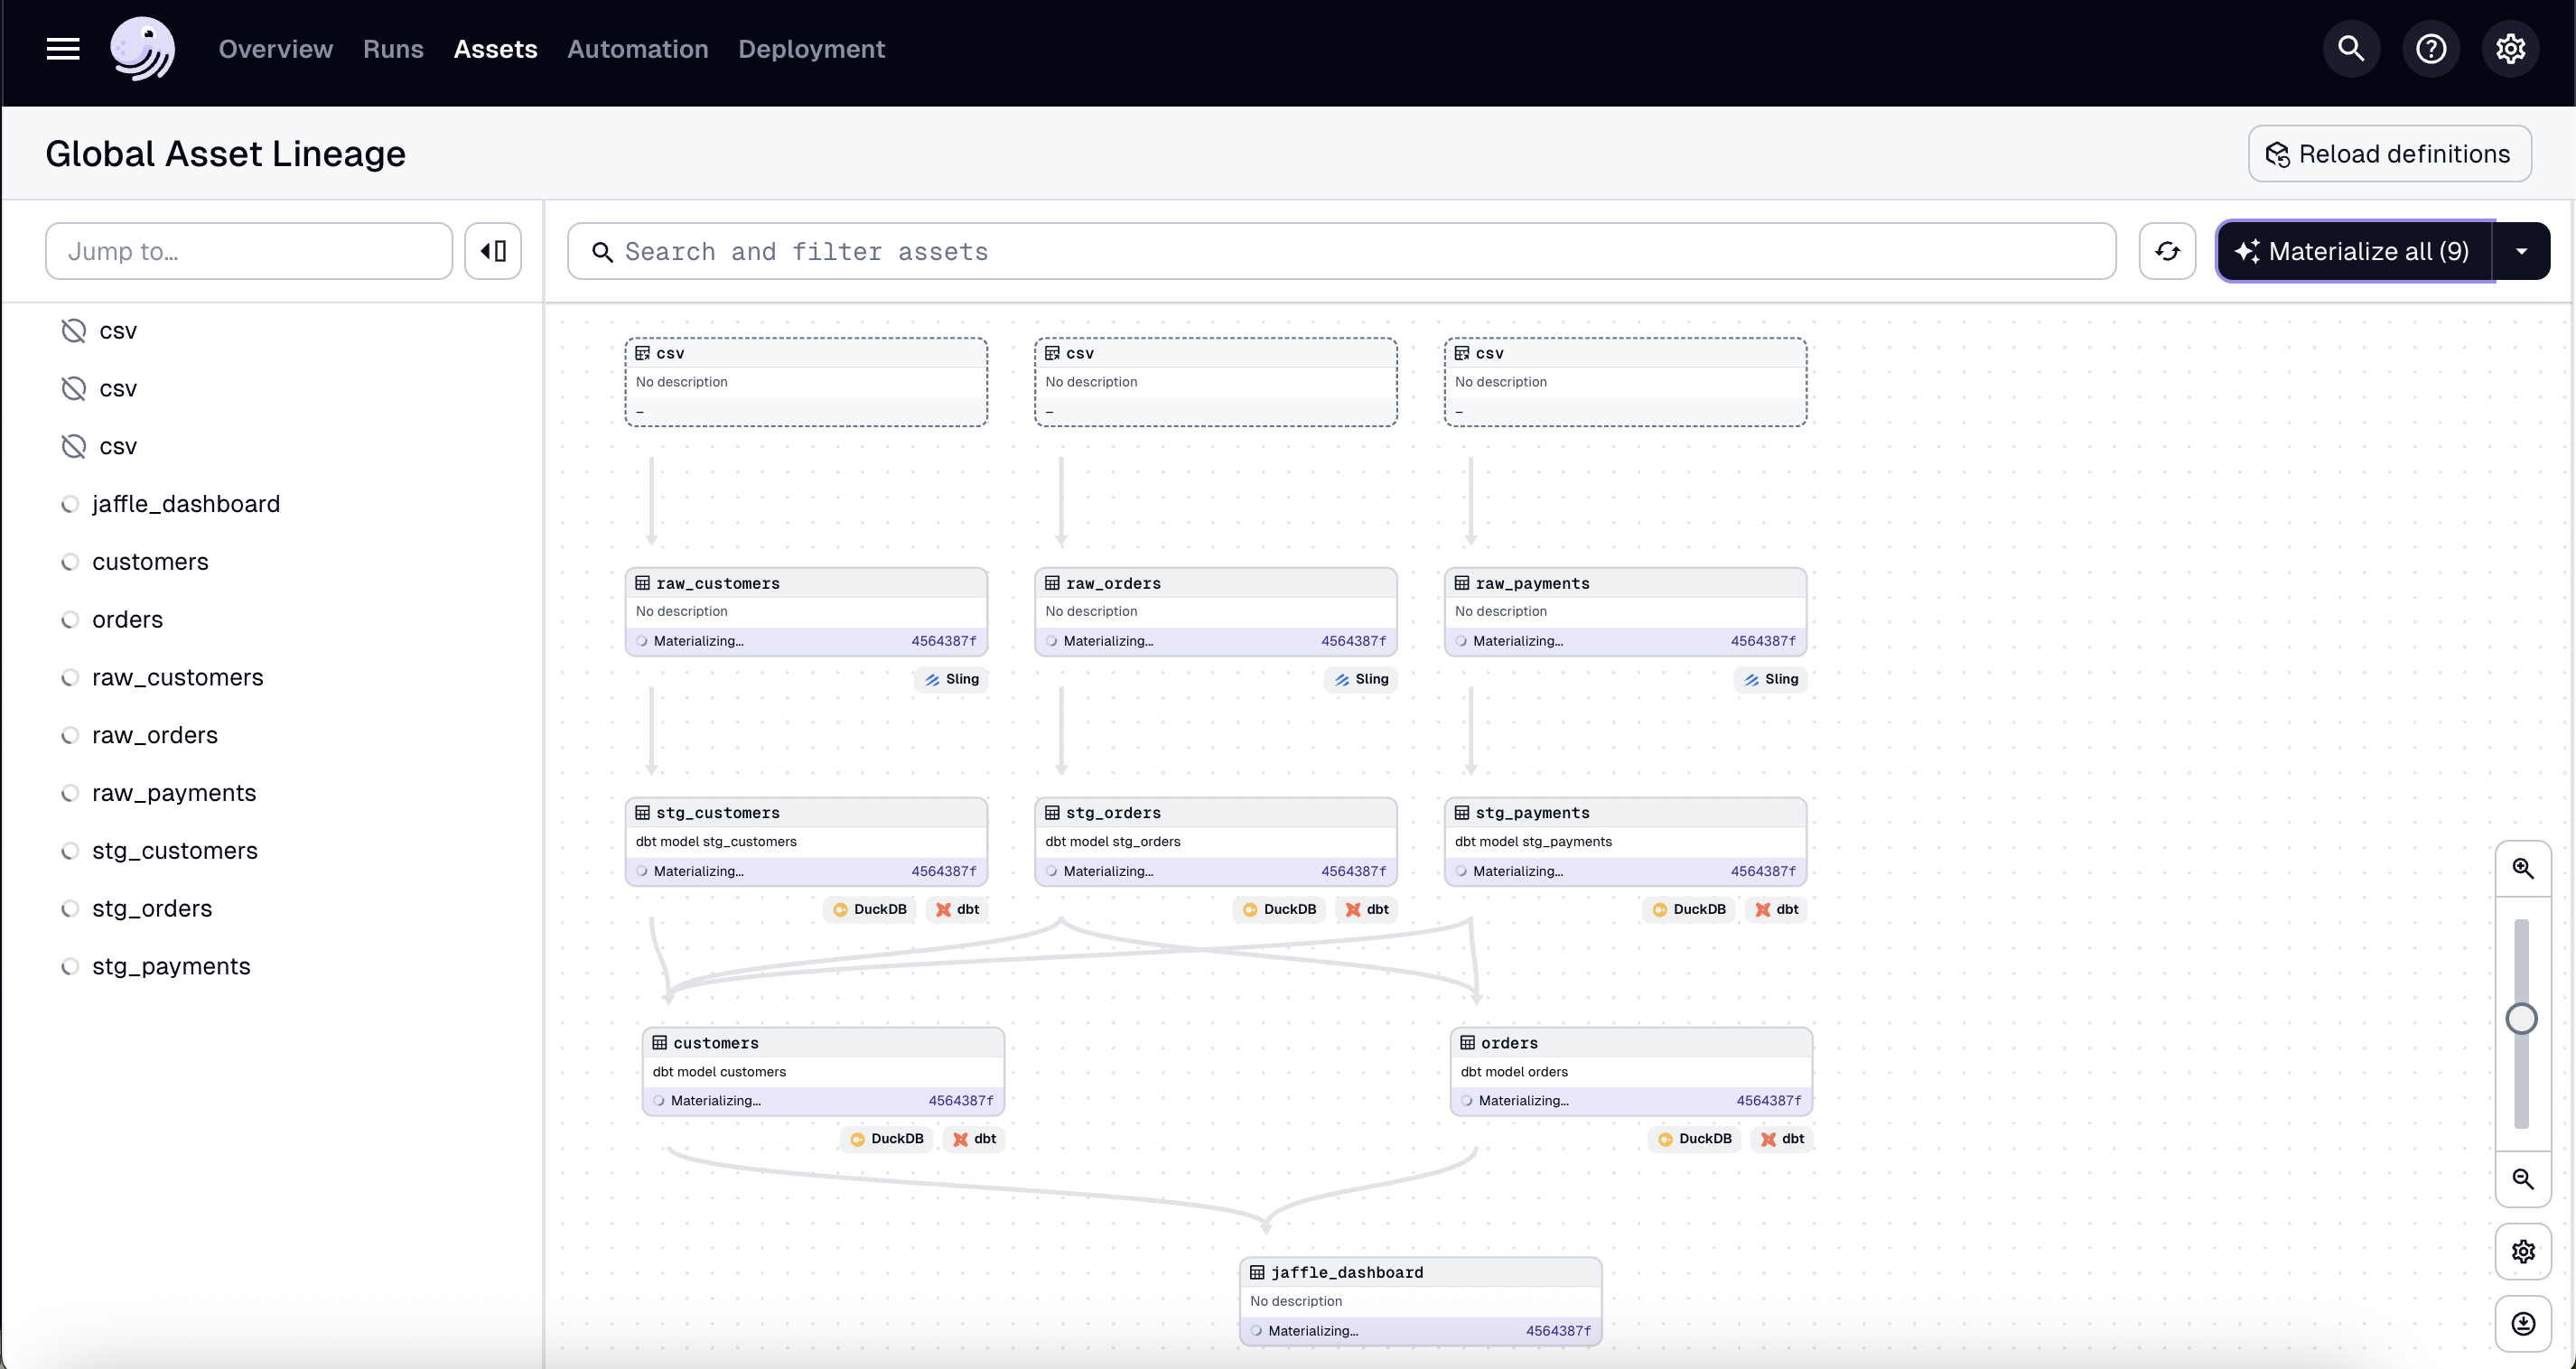
Task: Open user settings with the gear icon
Action: tap(2511, 48)
